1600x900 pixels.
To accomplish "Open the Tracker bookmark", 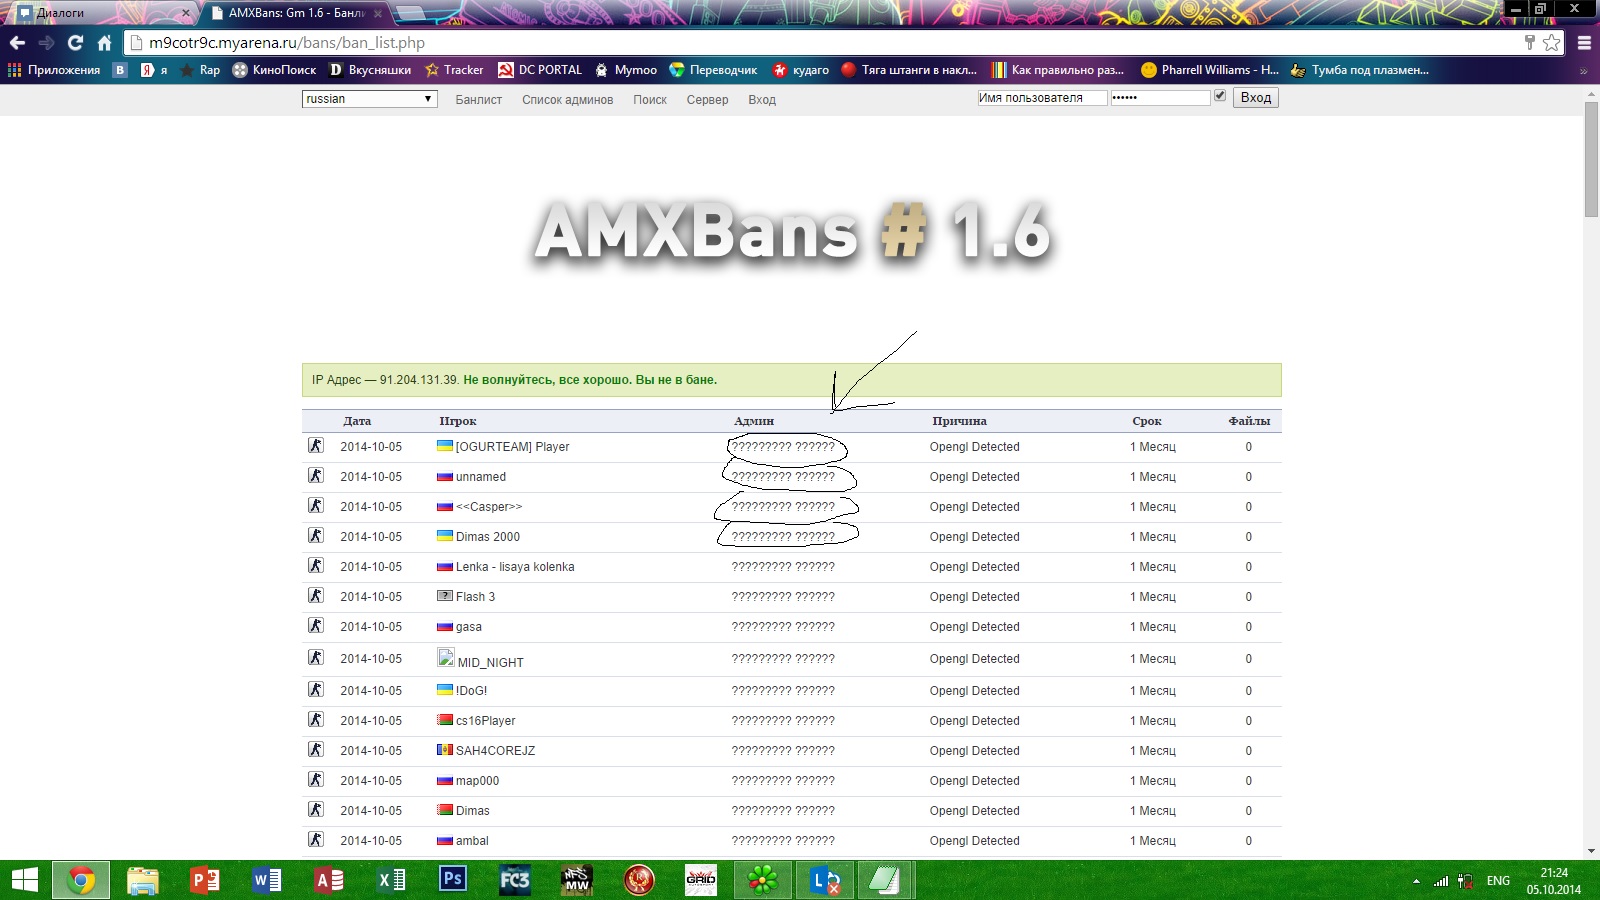I will pyautogui.click(x=454, y=70).
